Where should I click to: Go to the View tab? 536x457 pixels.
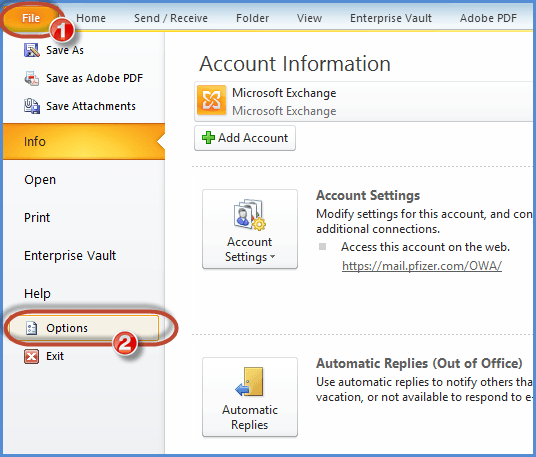(309, 18)
